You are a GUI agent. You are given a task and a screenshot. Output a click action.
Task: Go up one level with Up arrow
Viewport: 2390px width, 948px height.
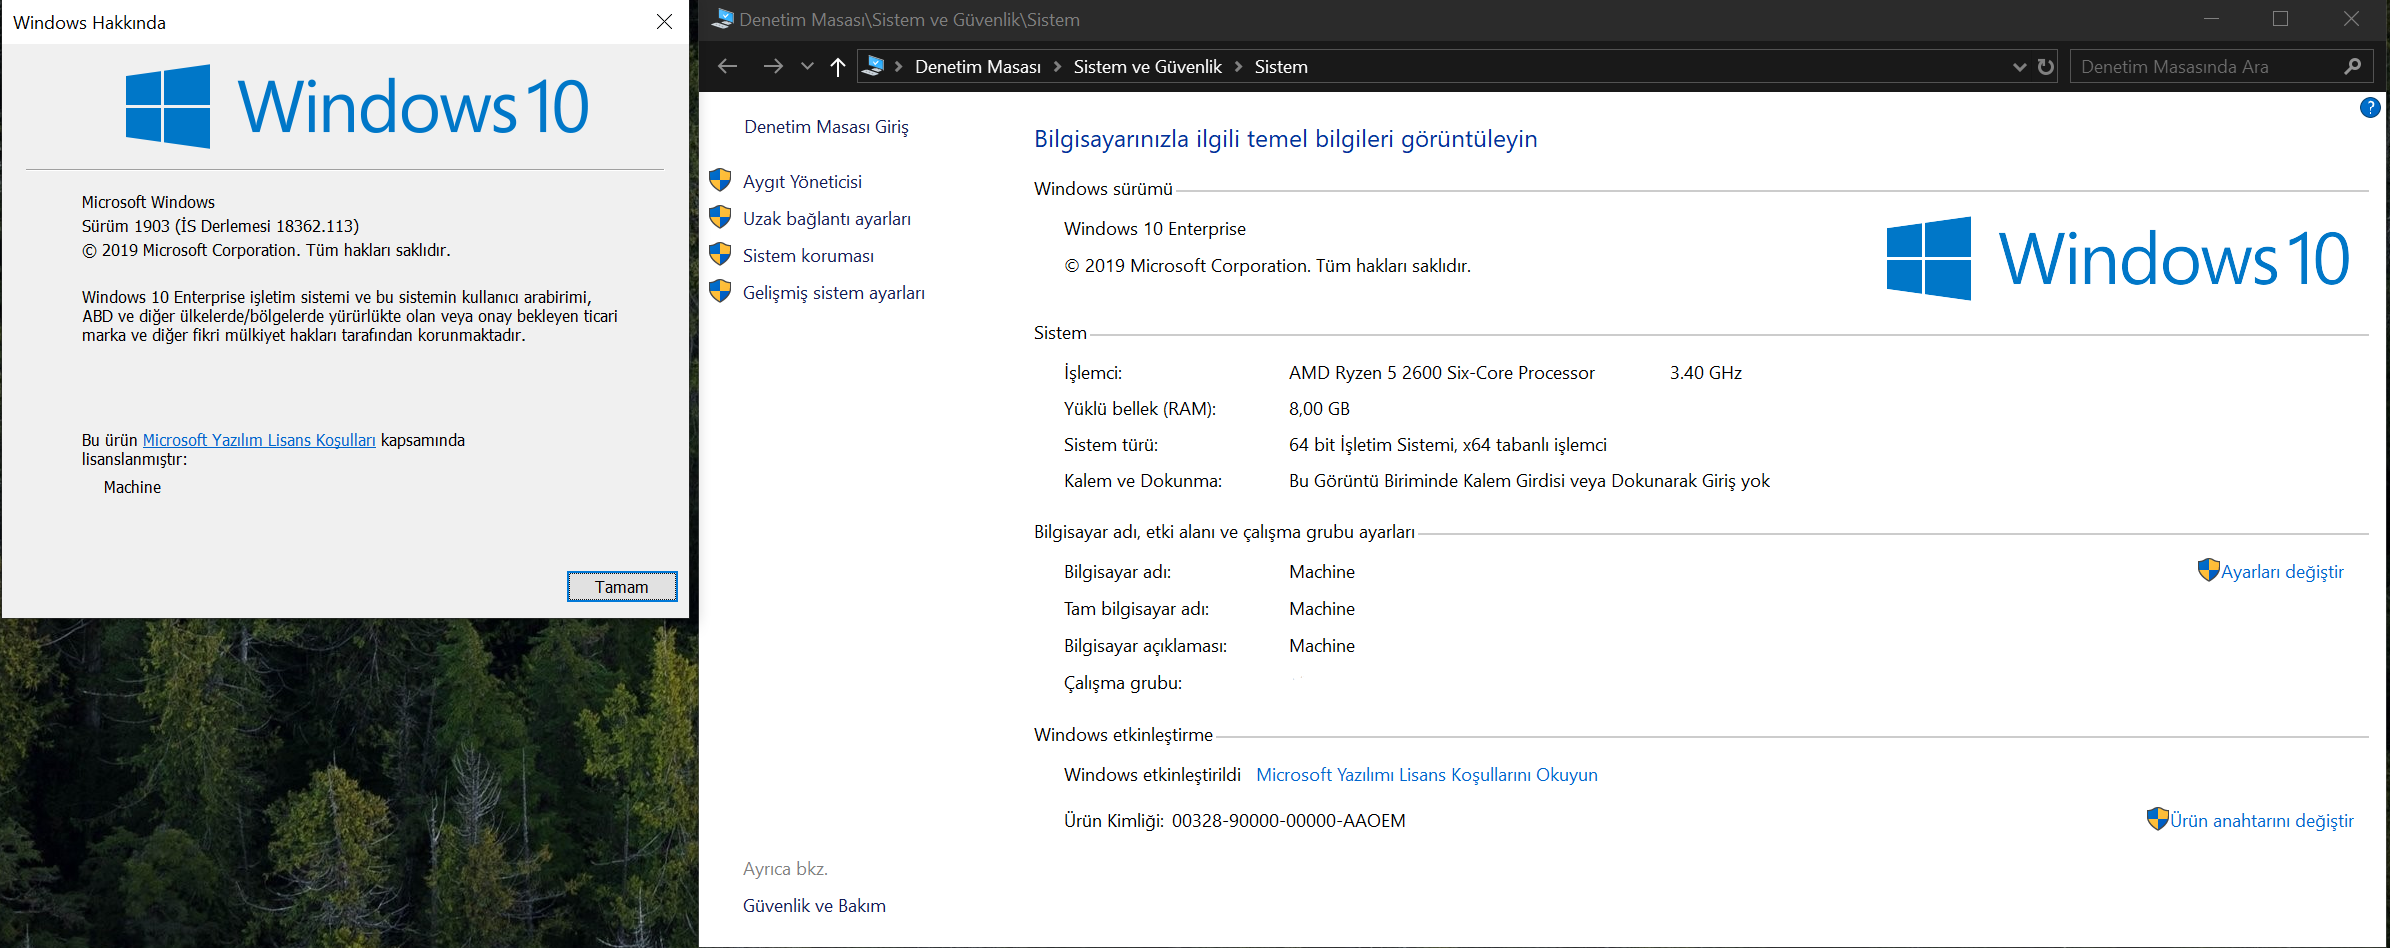[x=838, y=67]
